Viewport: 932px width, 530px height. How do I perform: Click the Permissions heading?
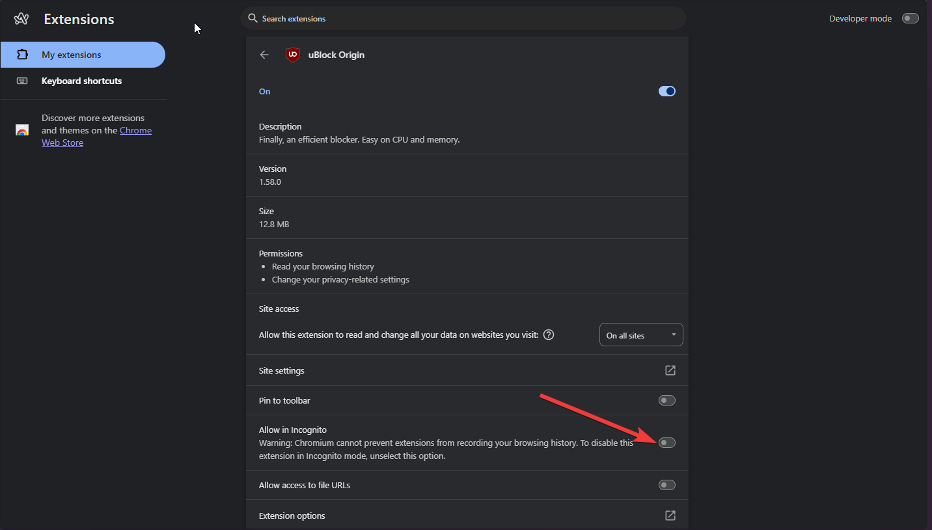[x=281, y=253]
